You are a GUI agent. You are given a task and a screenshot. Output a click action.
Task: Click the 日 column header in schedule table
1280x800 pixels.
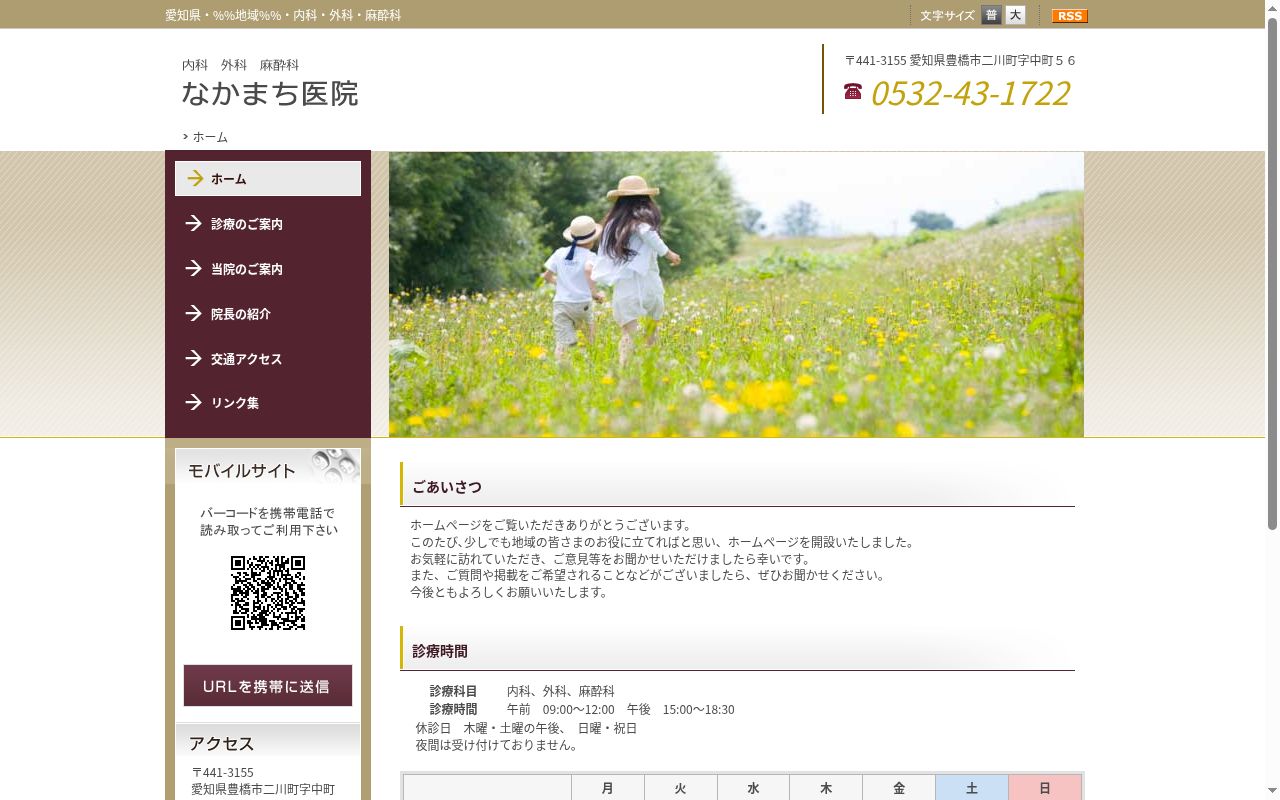tap(1045, 788)
